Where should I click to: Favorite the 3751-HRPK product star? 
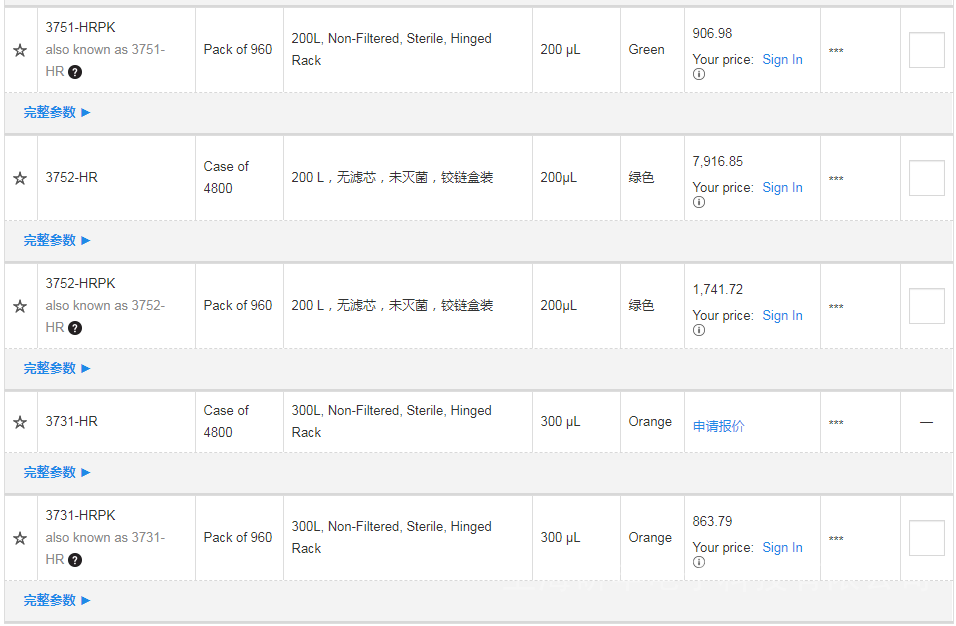click(x=20, y=50)
